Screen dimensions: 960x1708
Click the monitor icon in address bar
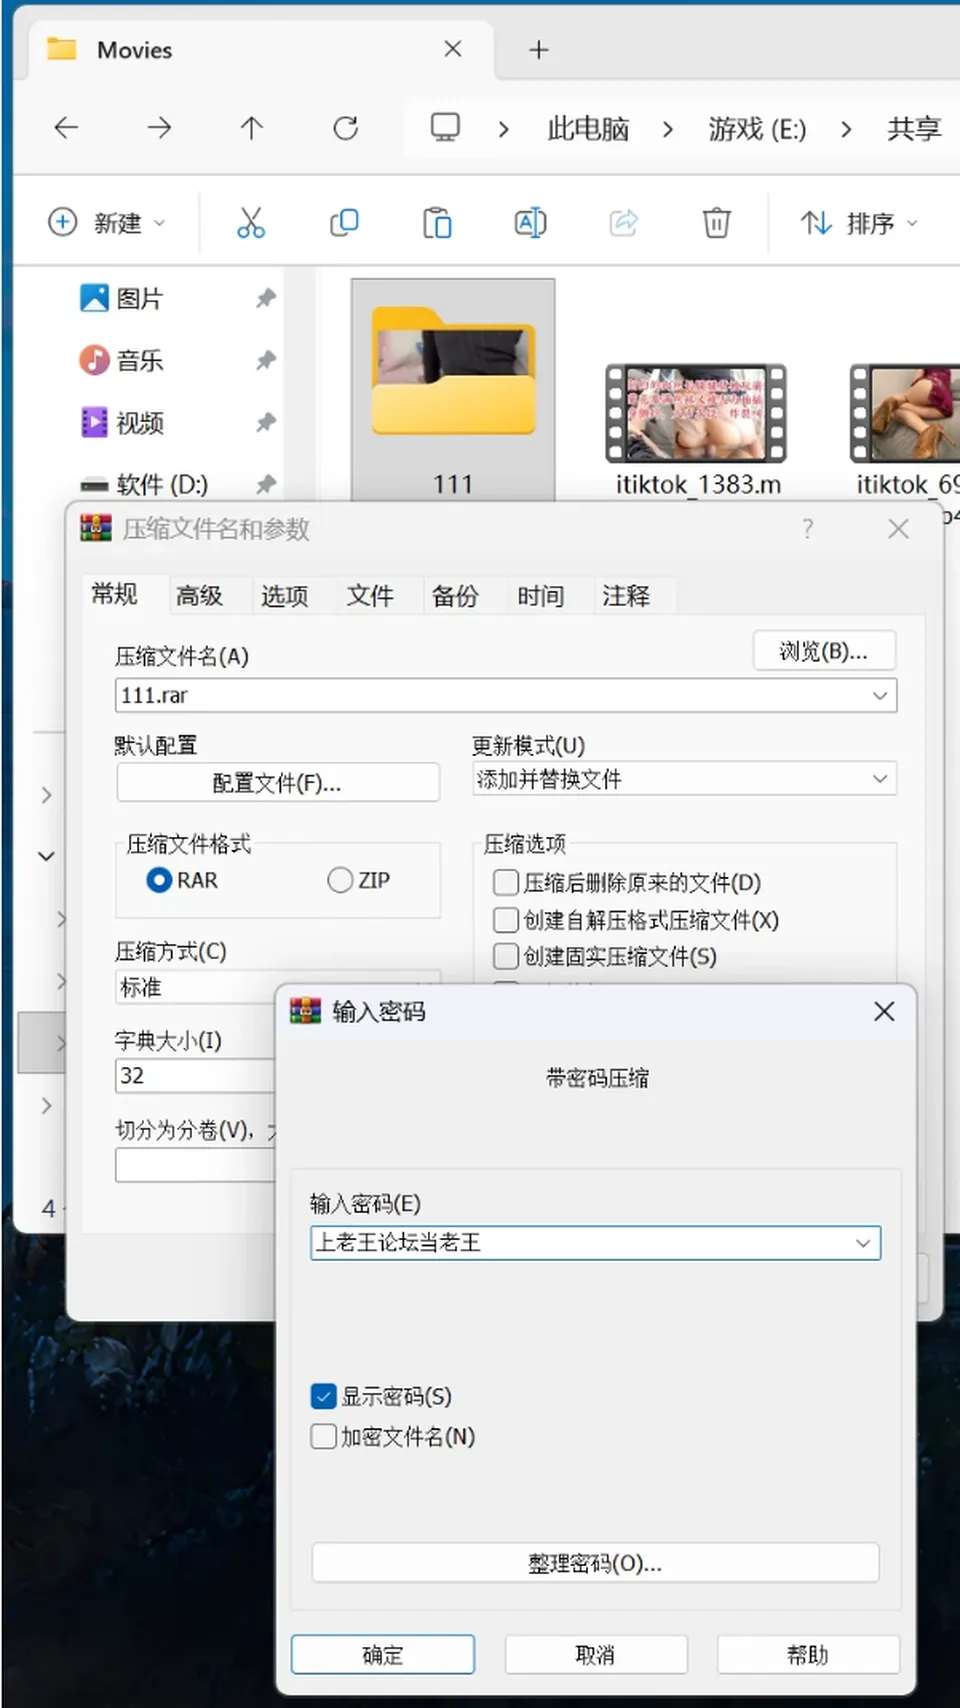pyautogui.click(x=445, y=128)
